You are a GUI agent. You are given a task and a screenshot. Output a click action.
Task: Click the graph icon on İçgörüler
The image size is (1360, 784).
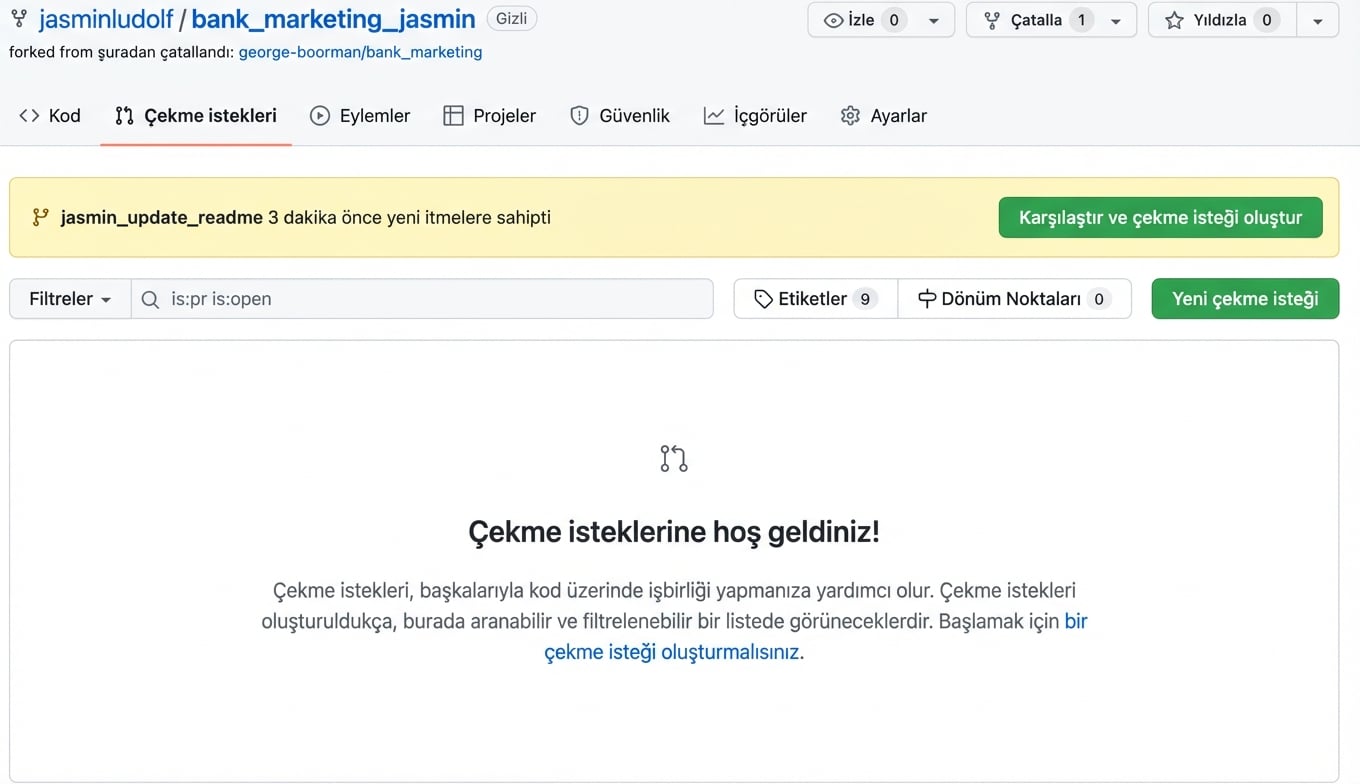[x=713, y=115]
